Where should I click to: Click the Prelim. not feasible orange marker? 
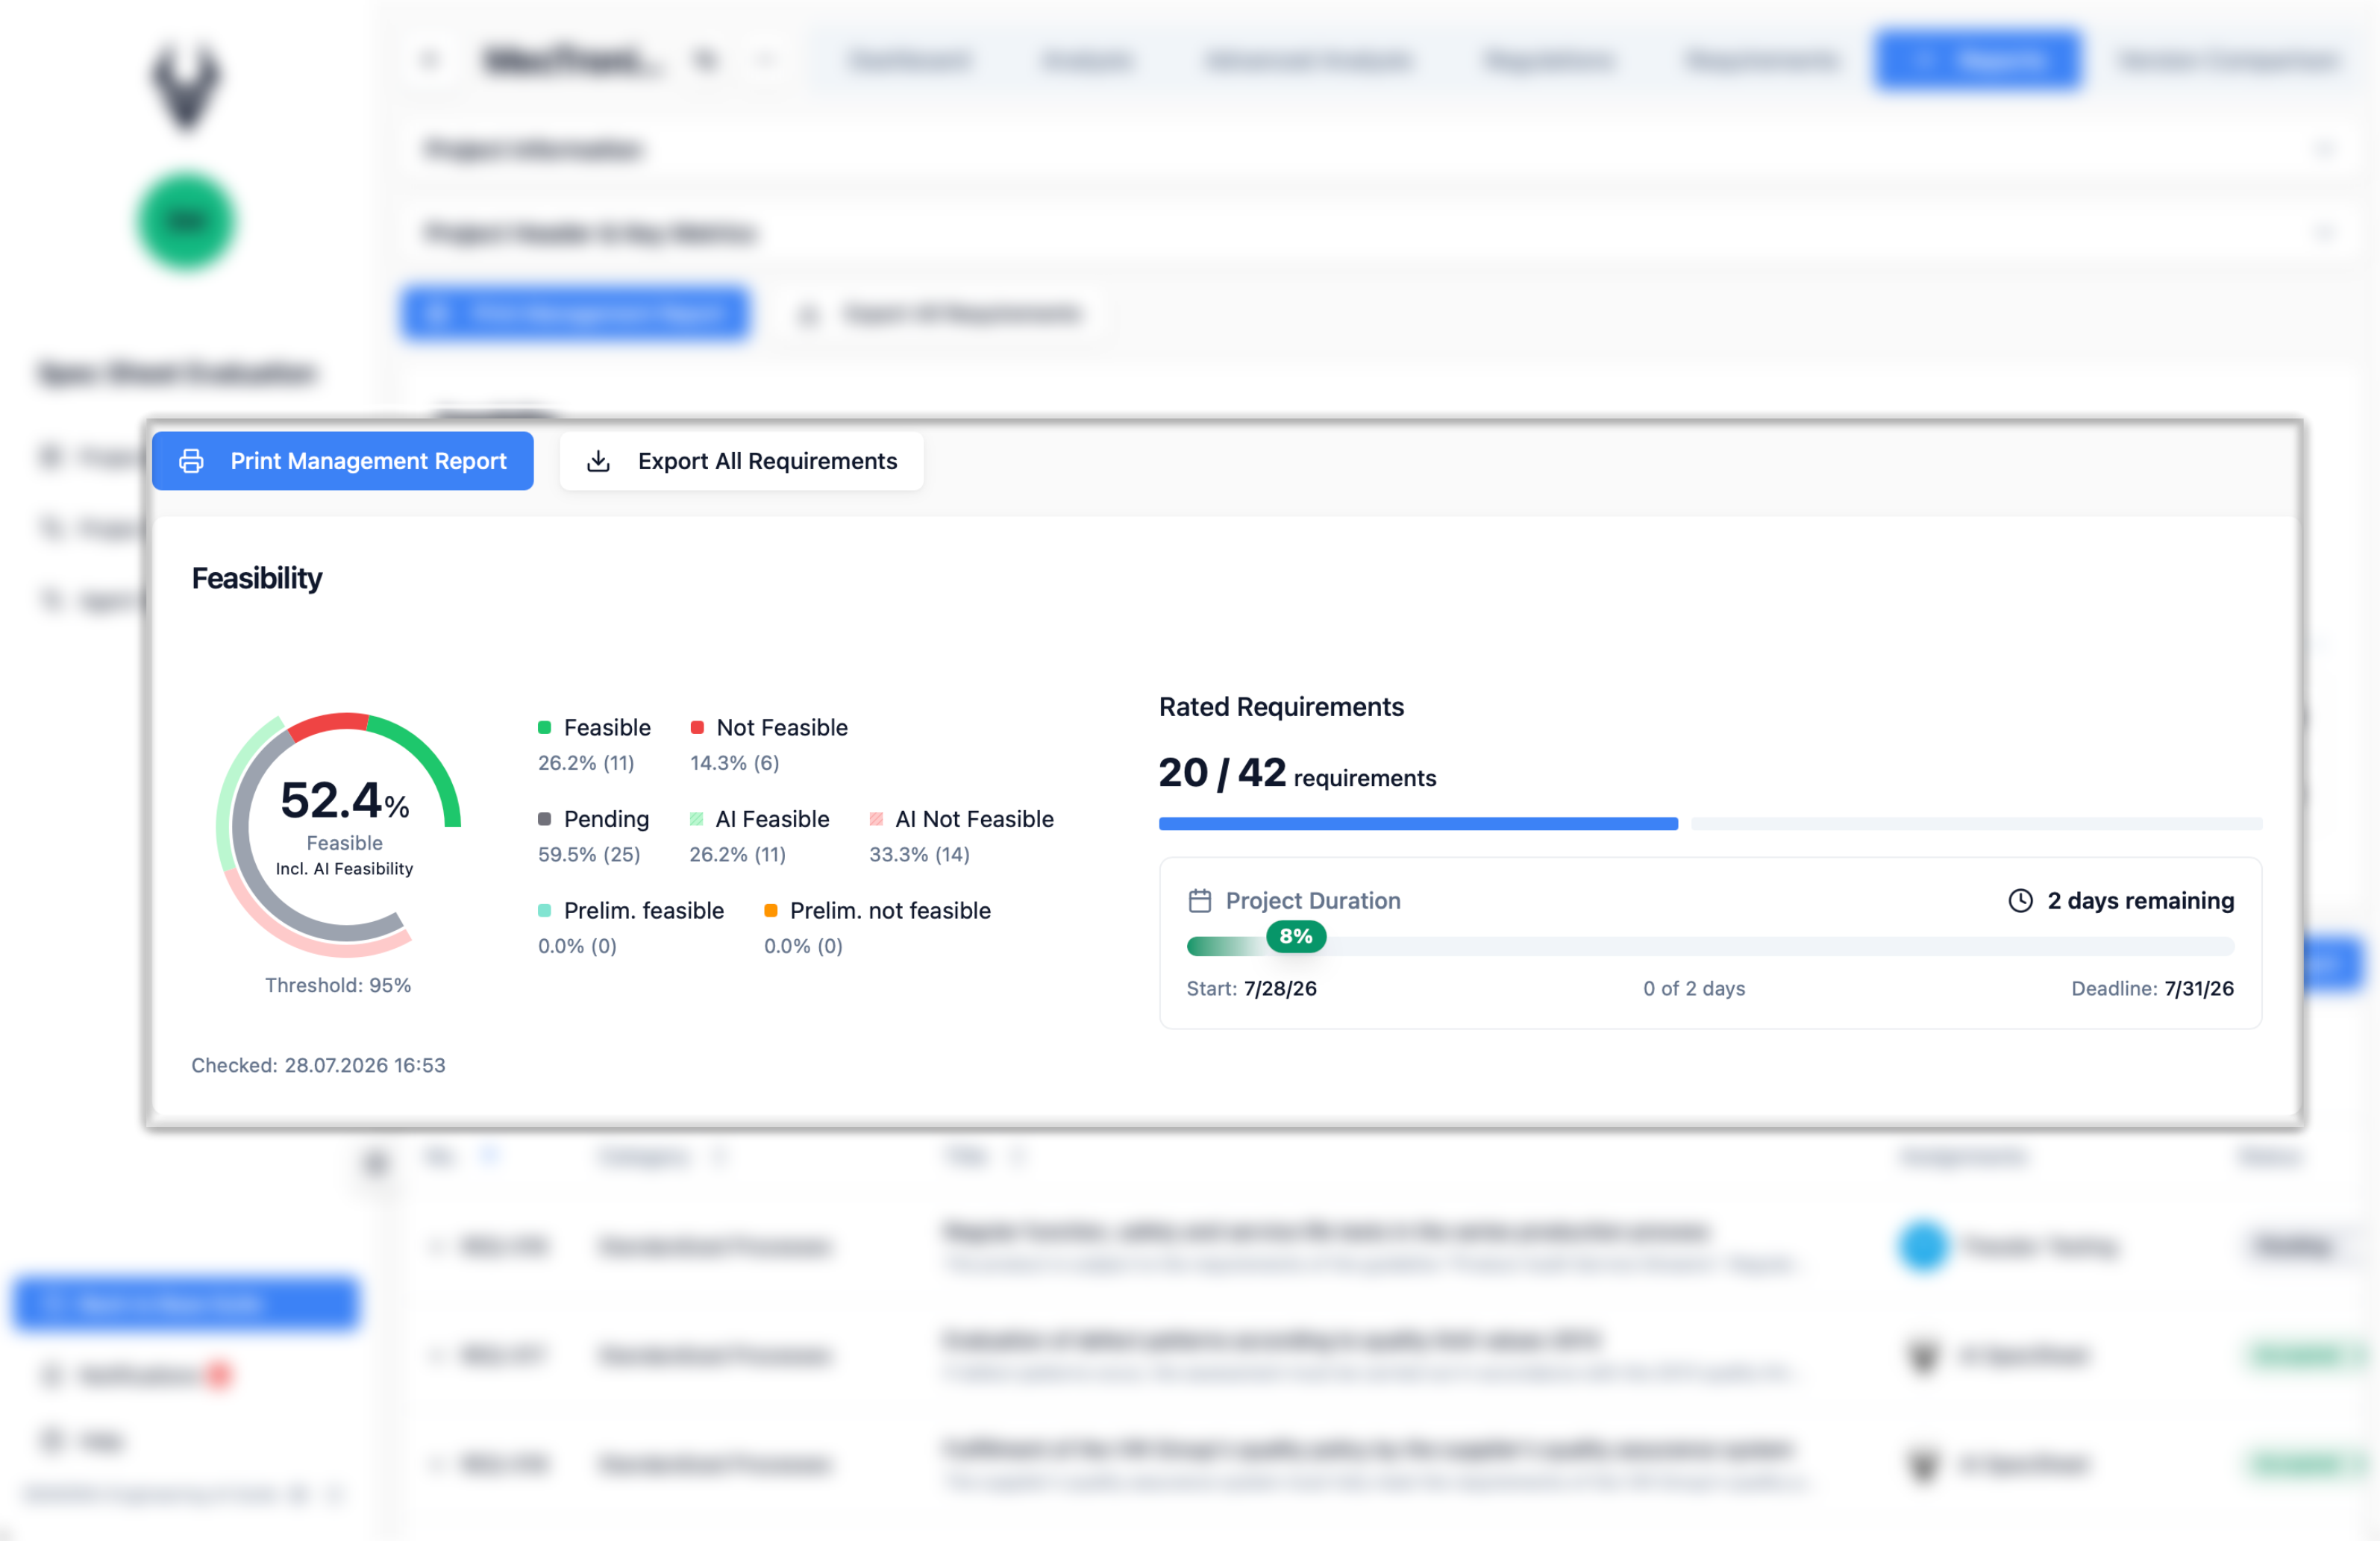770,911
